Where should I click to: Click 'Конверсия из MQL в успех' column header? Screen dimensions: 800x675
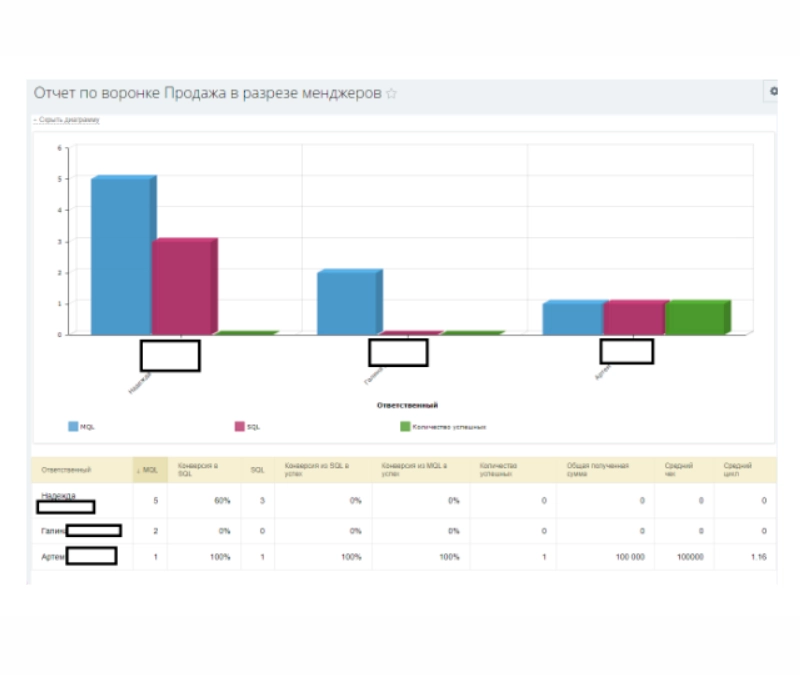pyautogui.click(x=414, y=469)
